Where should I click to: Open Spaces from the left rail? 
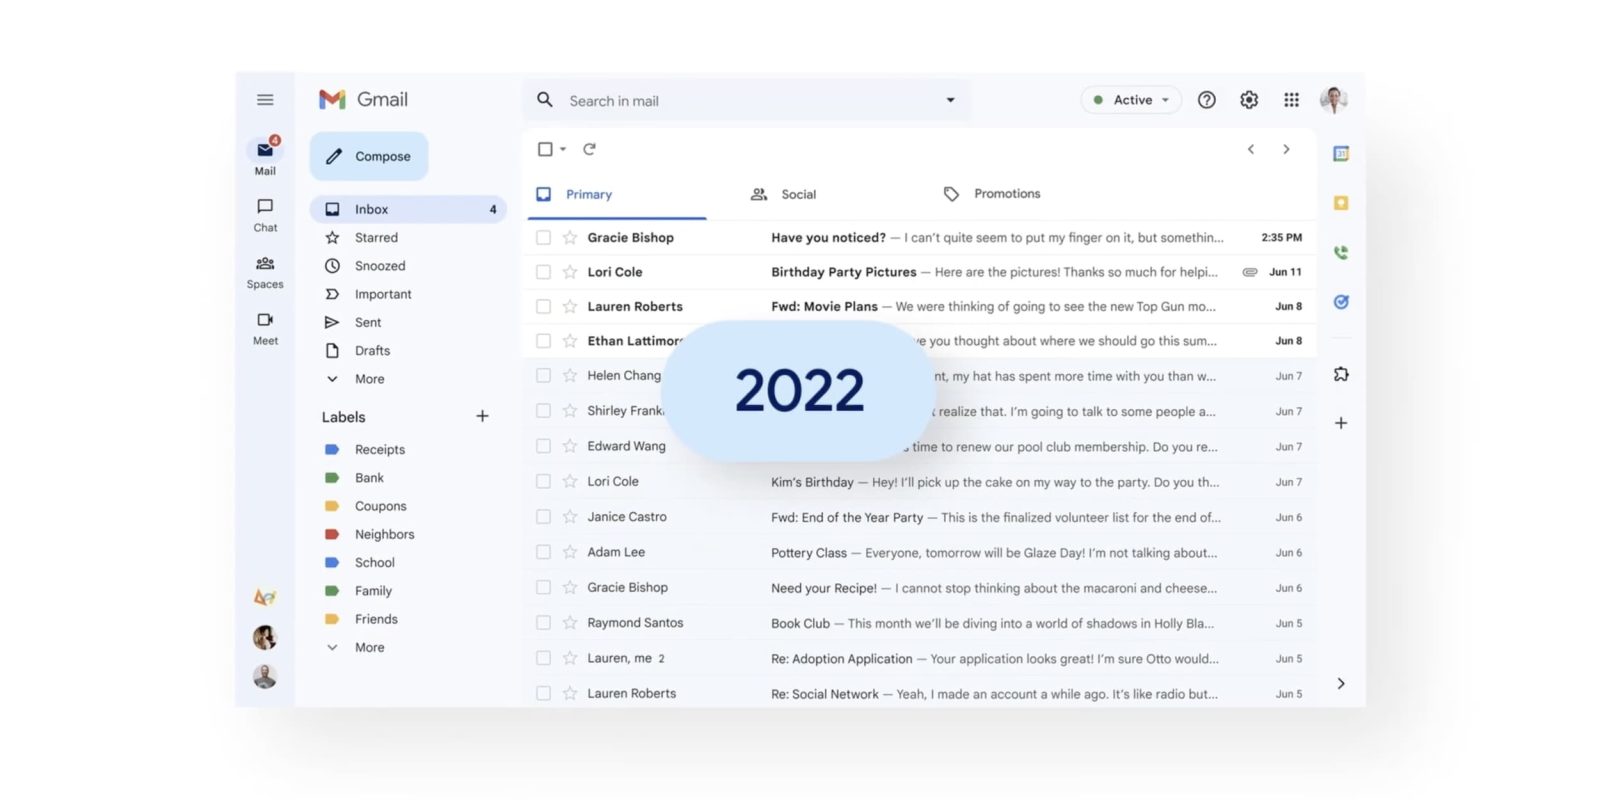tap(265, 271)
